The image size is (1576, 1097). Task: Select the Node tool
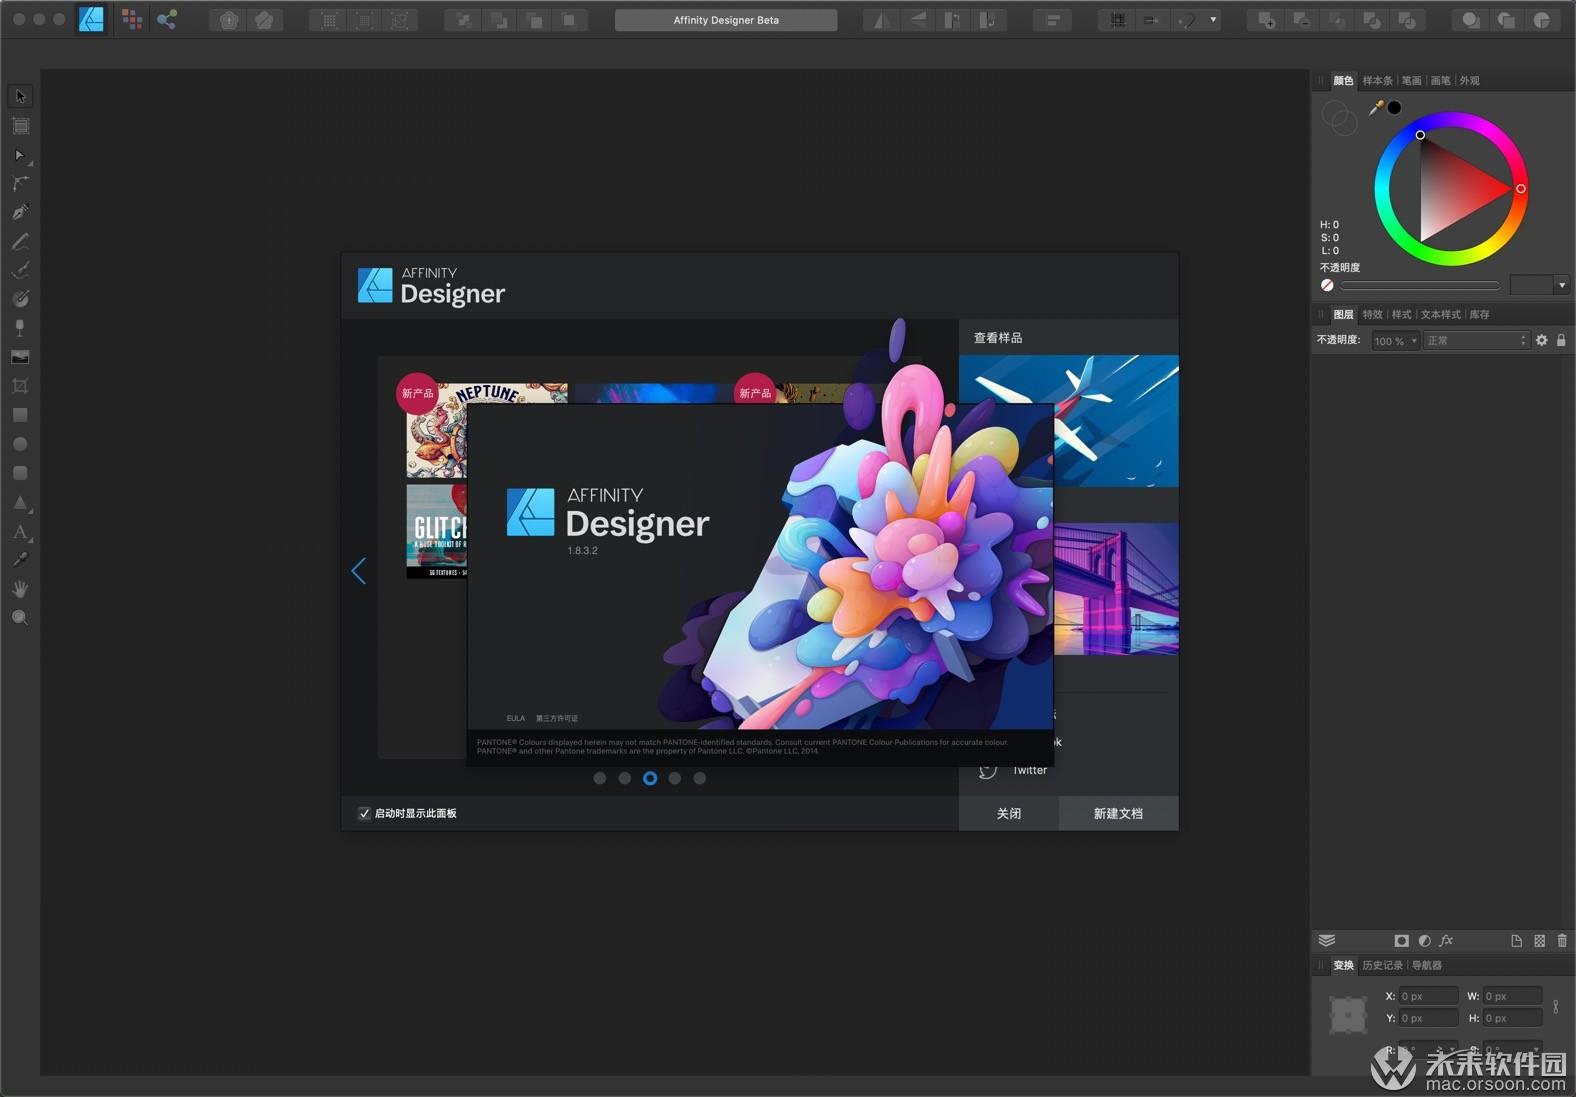(20, 155)
